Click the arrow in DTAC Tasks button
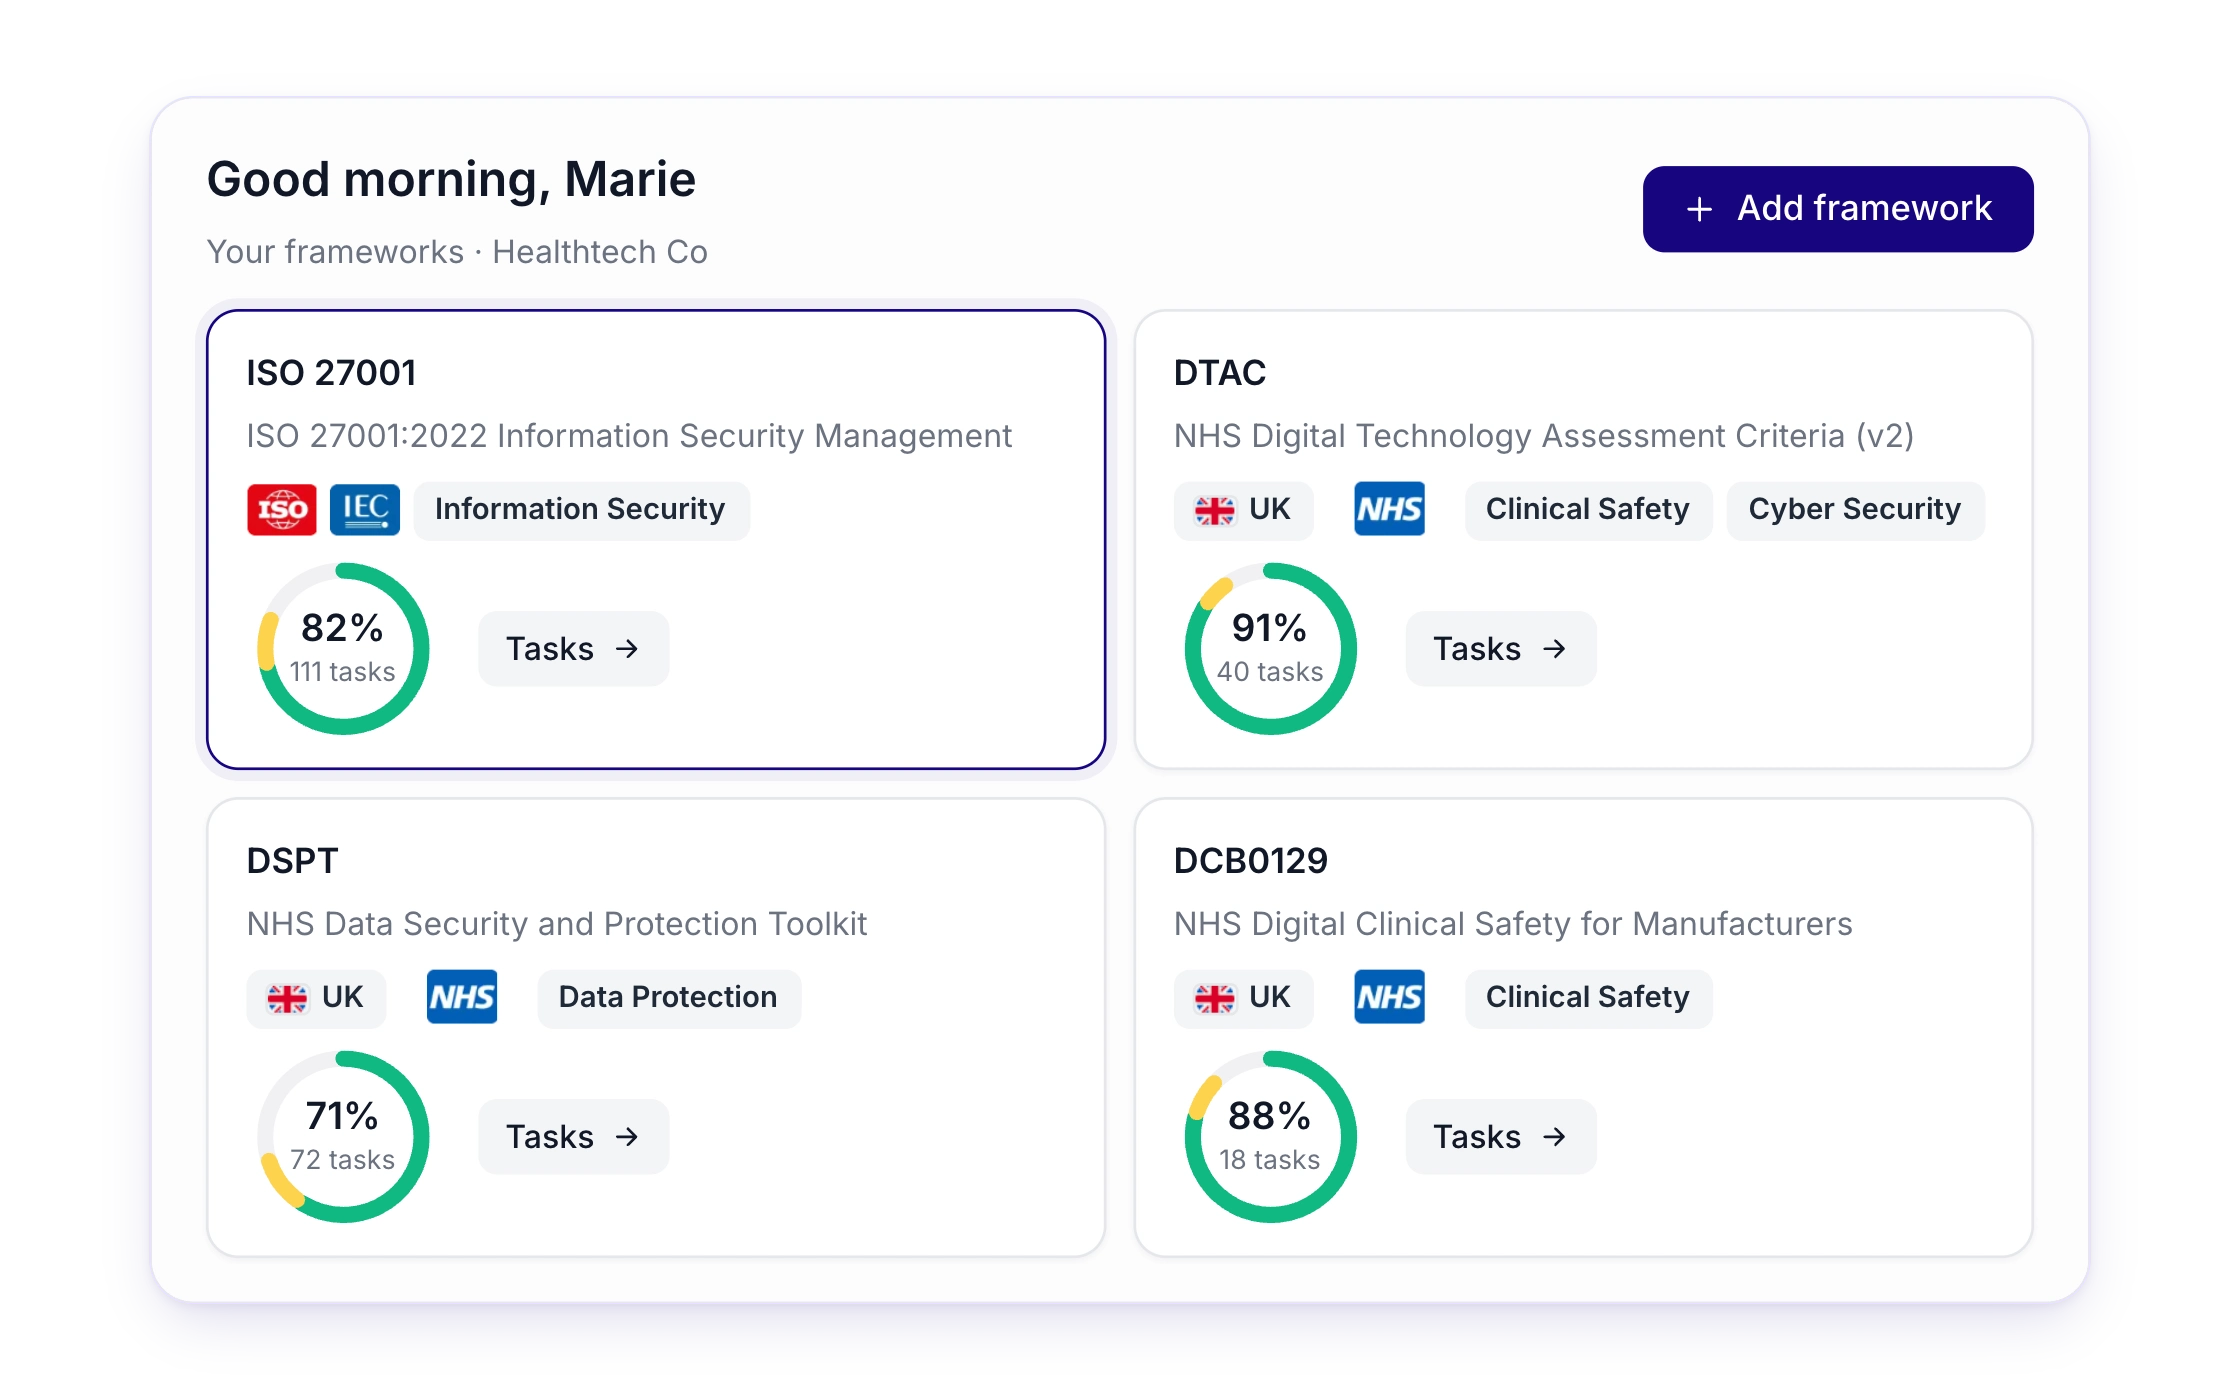2240x1400 pixels. (x=1554, y=649)
